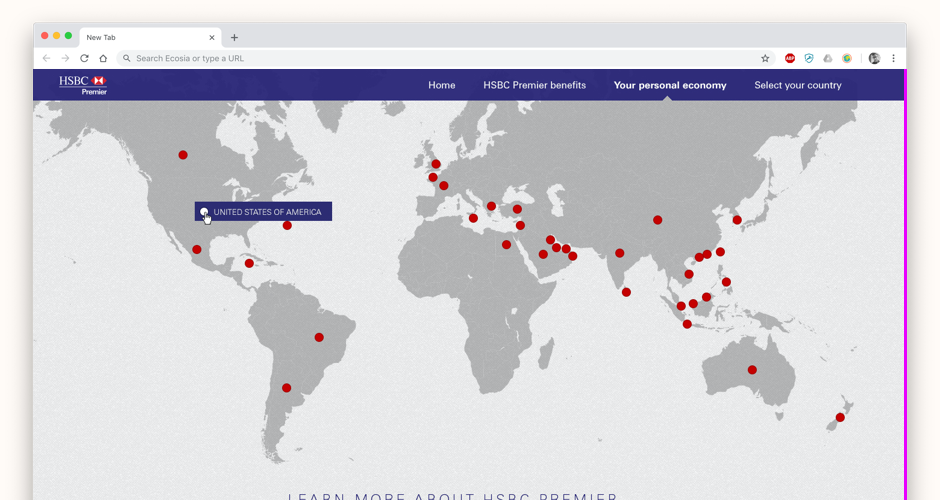Click the Canada red map dot

[183, 155]
